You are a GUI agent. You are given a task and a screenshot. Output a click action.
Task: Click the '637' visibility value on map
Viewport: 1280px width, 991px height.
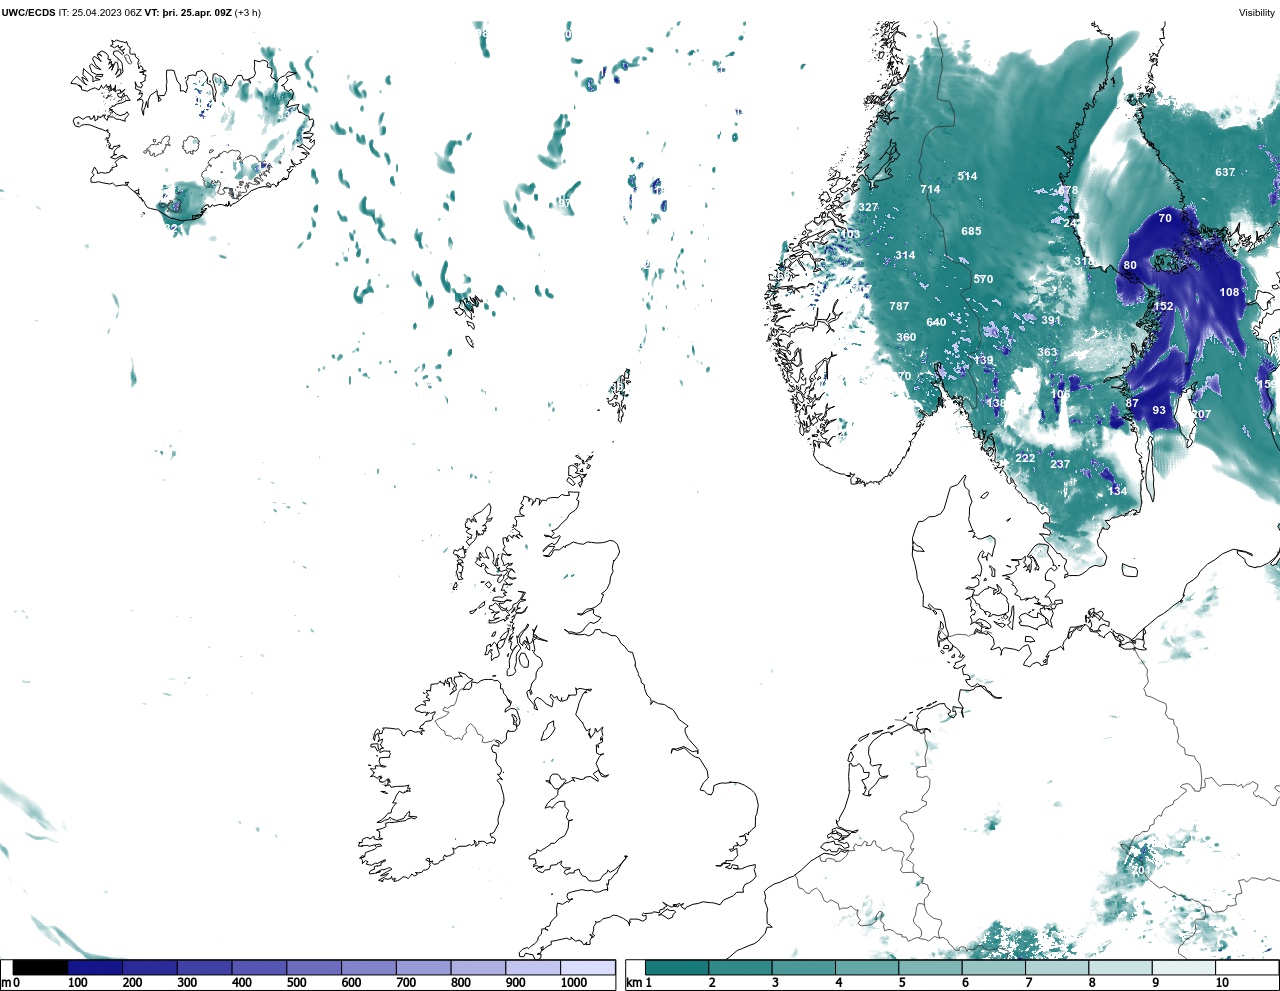(x=1225, y=172)
